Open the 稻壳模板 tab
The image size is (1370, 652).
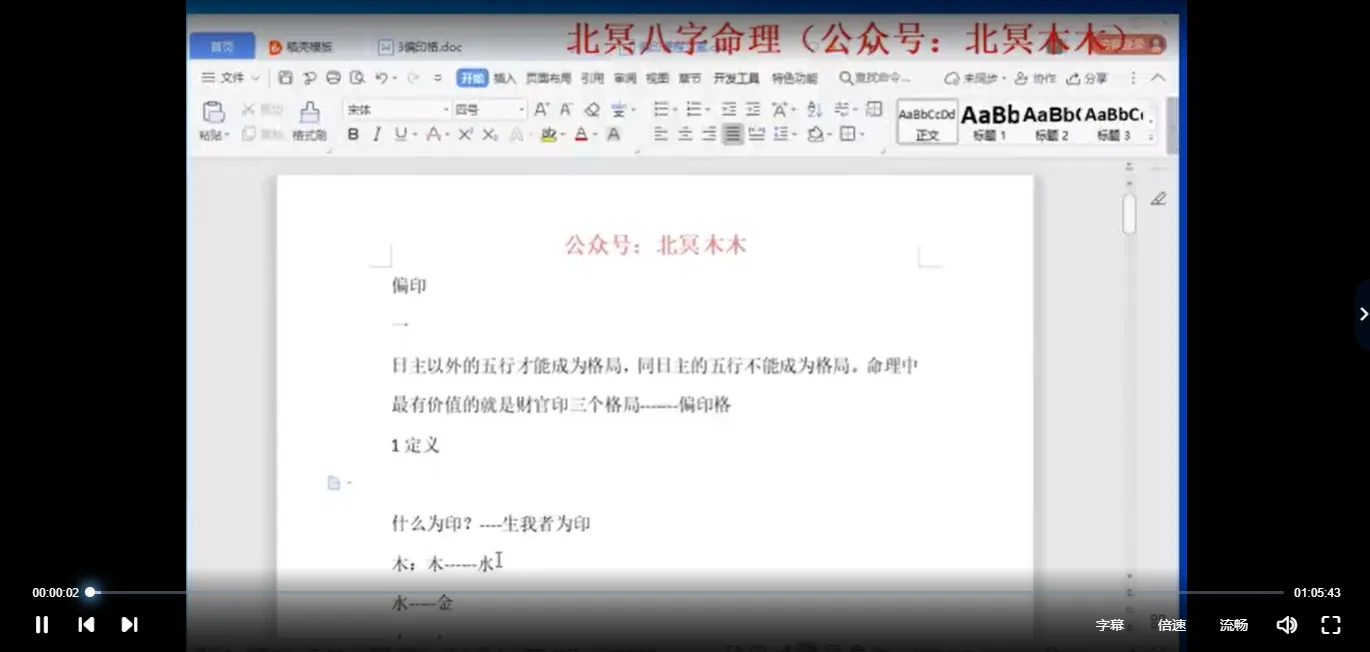(x=302, y=46)
